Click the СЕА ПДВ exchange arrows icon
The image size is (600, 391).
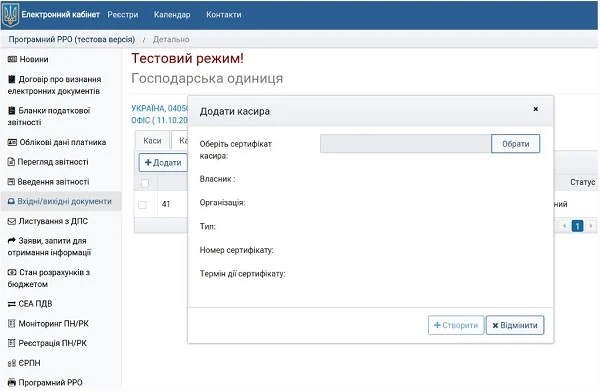pos(12,304)
